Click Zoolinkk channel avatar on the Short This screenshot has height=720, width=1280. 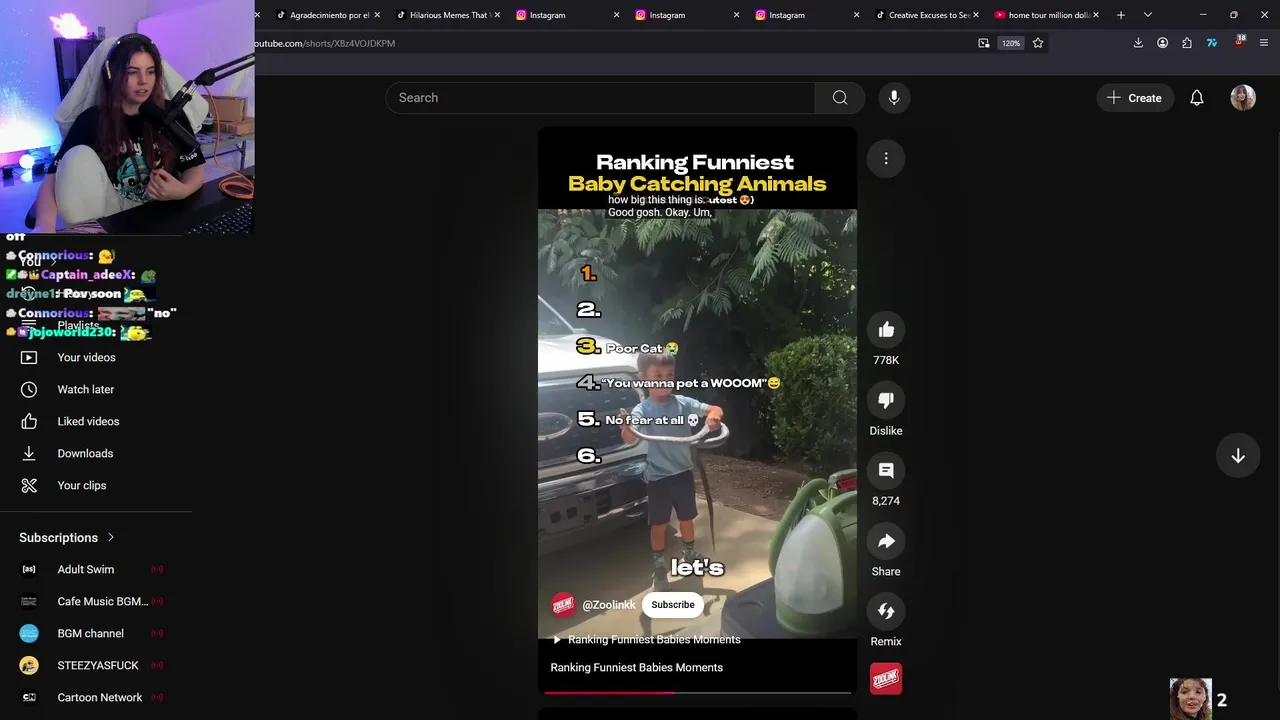tap(563, 605)
